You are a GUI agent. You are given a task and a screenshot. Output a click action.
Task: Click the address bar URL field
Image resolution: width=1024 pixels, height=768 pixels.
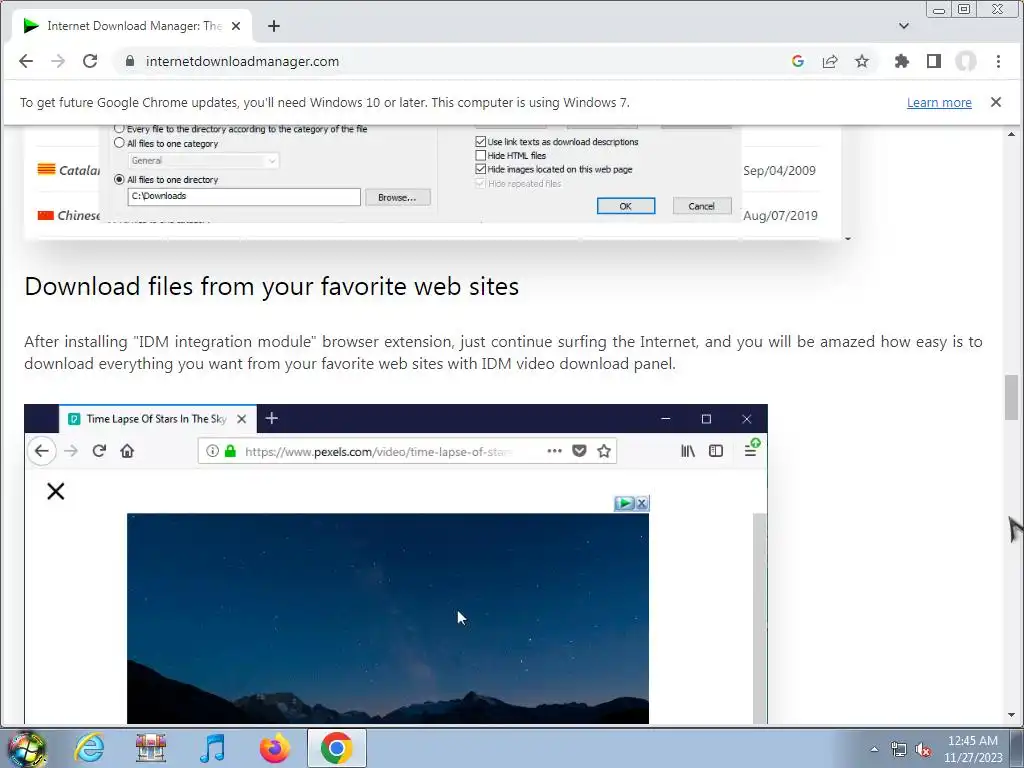pyautogui.click(x=451, y=61)
